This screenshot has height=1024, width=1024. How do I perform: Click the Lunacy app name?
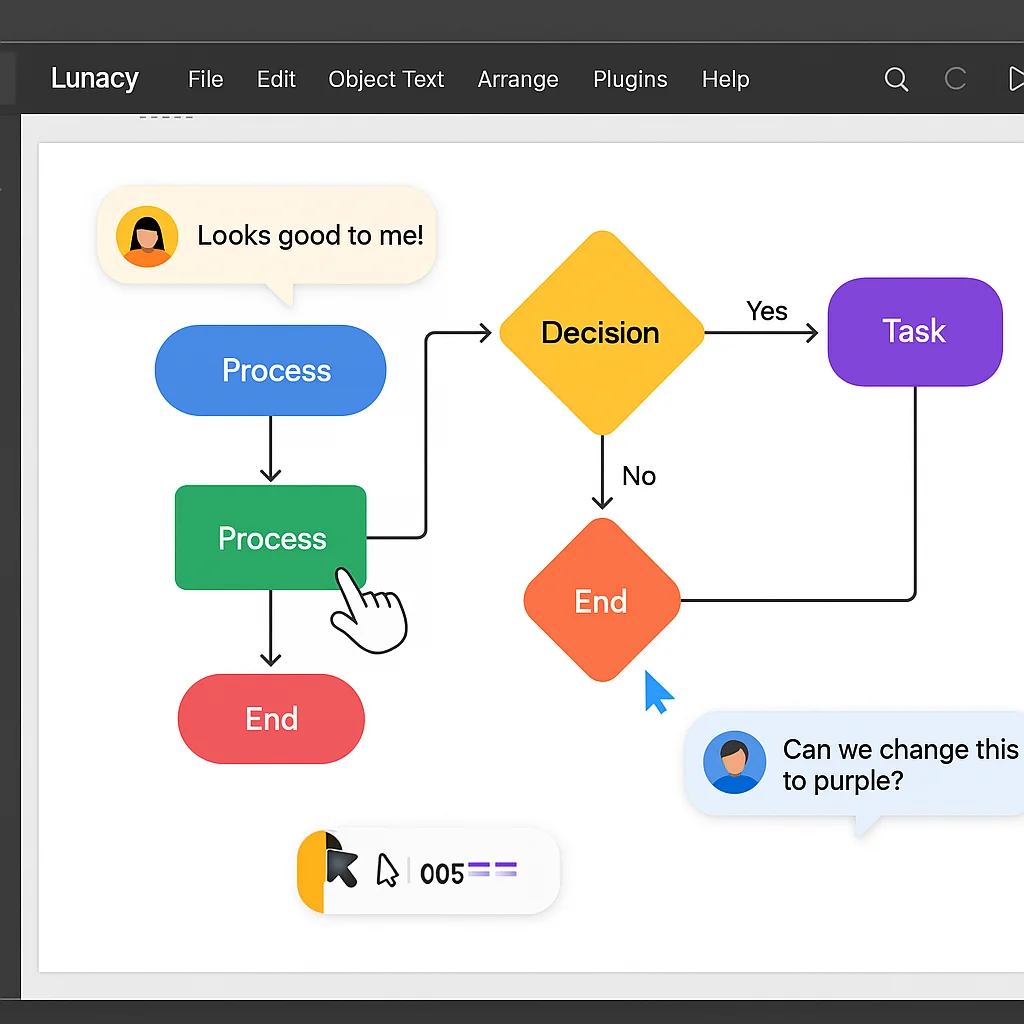click(x=95, y=79)
